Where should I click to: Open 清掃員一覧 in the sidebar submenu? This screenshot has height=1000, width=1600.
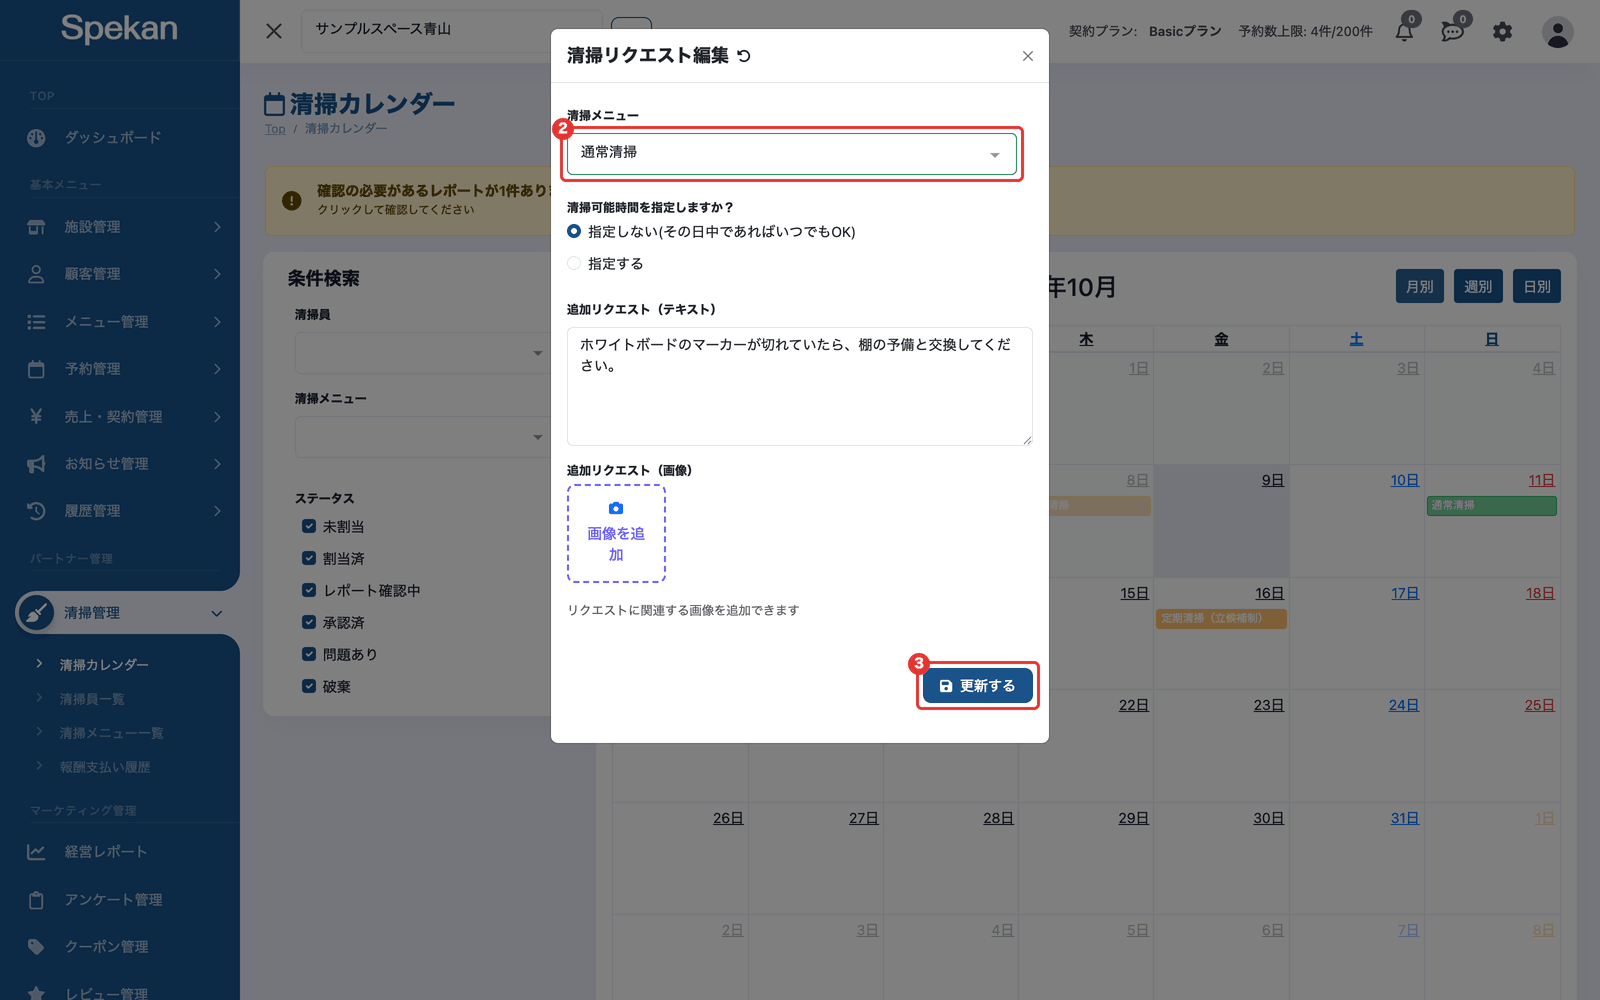(92, 699)
